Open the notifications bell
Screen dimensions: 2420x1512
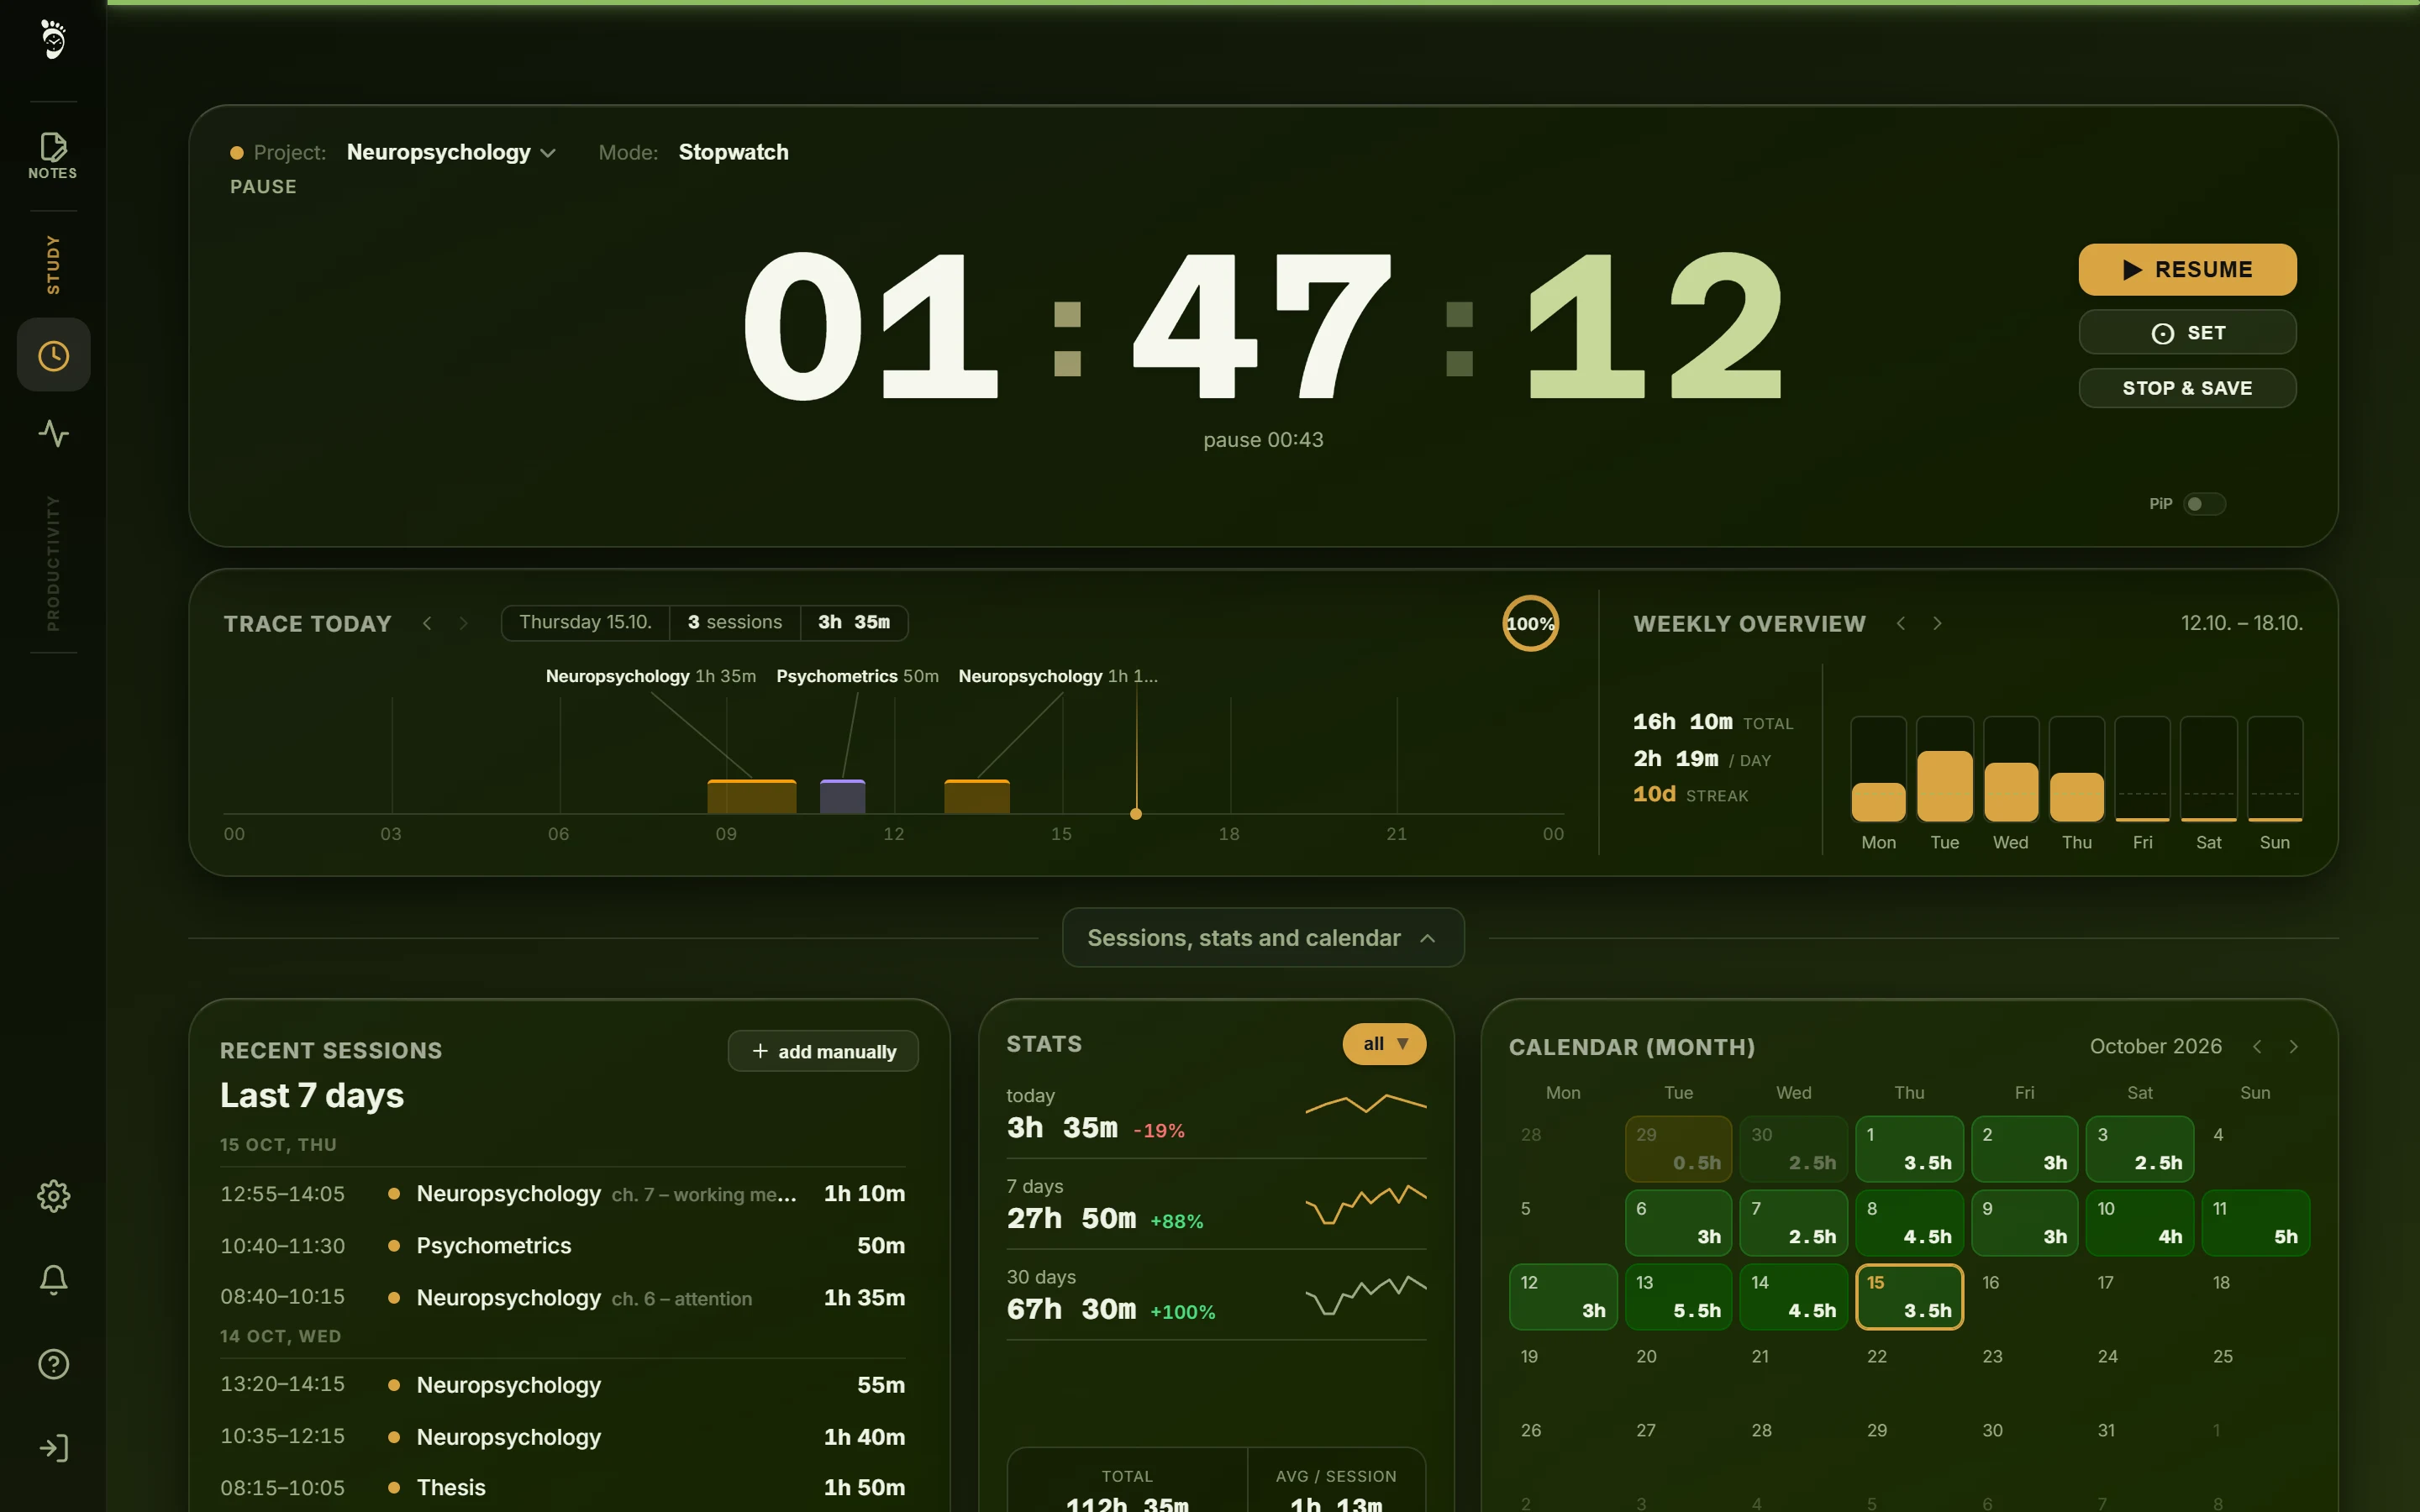(x=53, y=1280)
